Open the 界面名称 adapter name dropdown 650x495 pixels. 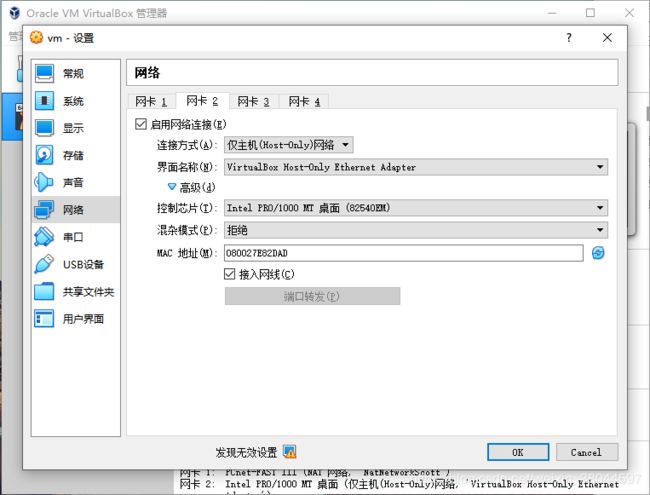point(416,167)
